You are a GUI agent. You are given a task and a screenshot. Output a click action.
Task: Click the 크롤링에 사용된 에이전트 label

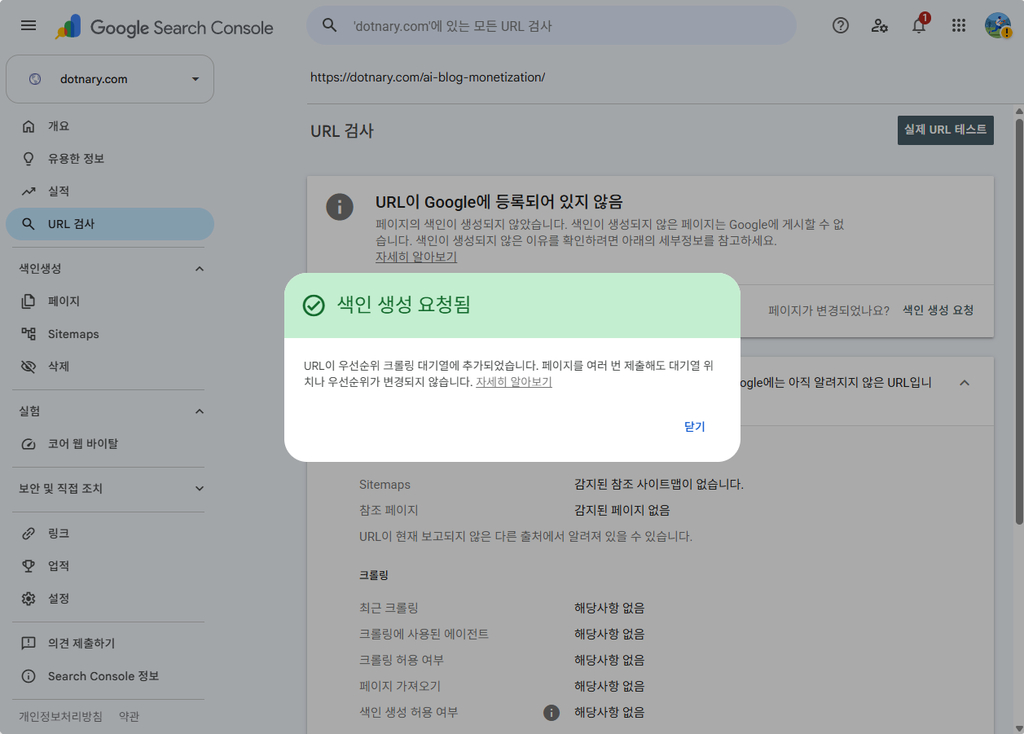click(x=424, y=634)
